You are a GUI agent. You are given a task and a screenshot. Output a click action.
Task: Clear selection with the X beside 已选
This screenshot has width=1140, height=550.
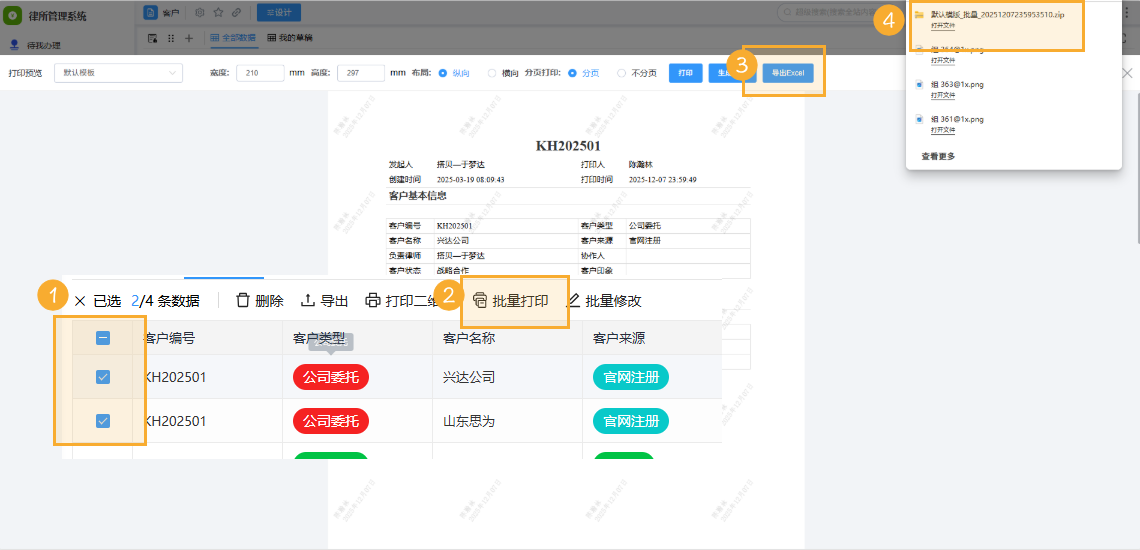tap(80, 301)
